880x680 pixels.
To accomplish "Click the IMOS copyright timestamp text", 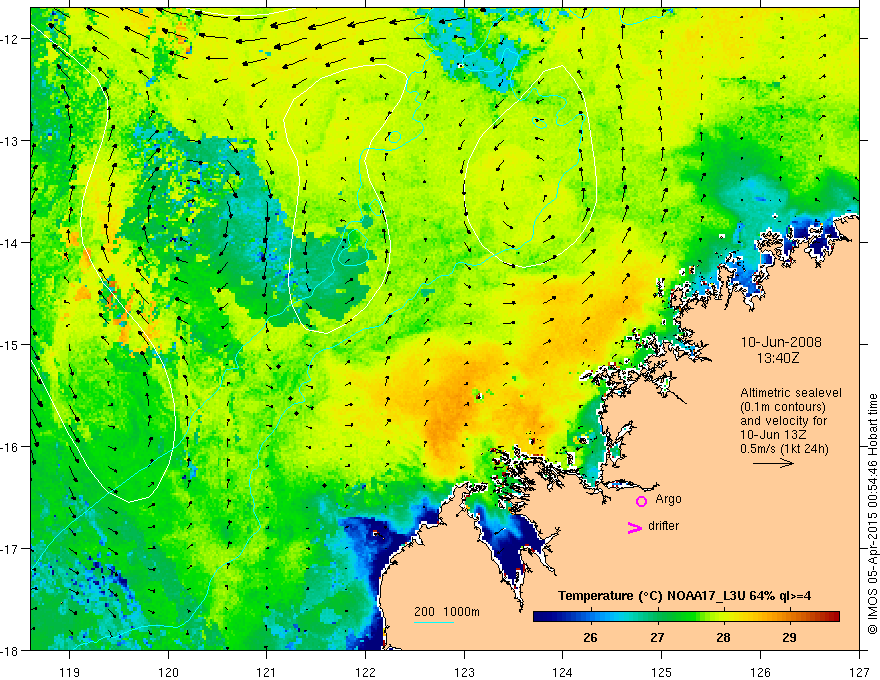I will pos(872,514).
